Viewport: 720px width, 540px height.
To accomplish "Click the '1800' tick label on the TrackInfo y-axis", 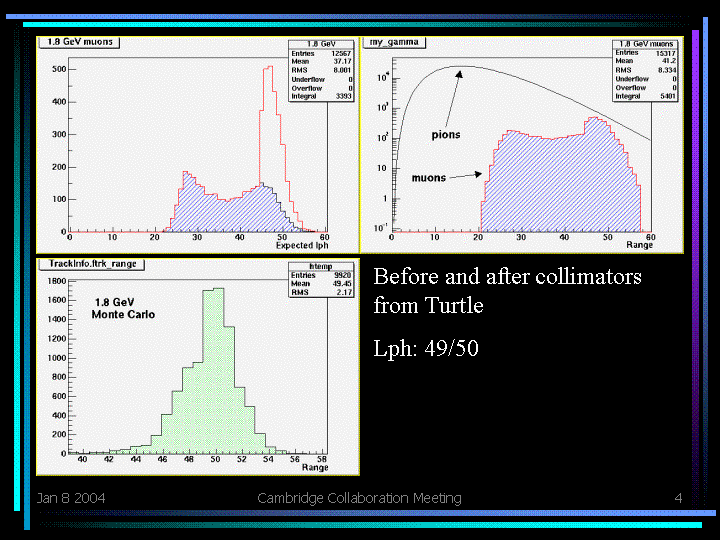I will coord(57,281).
